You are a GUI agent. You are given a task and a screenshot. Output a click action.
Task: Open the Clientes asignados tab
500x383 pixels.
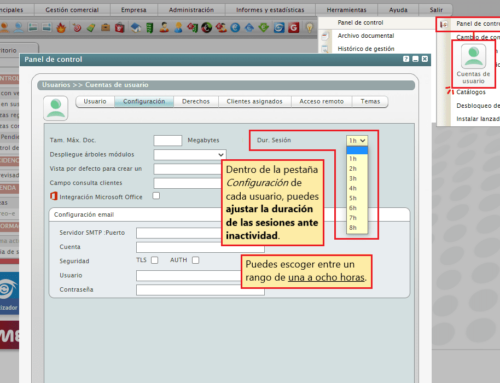point(255,101)
